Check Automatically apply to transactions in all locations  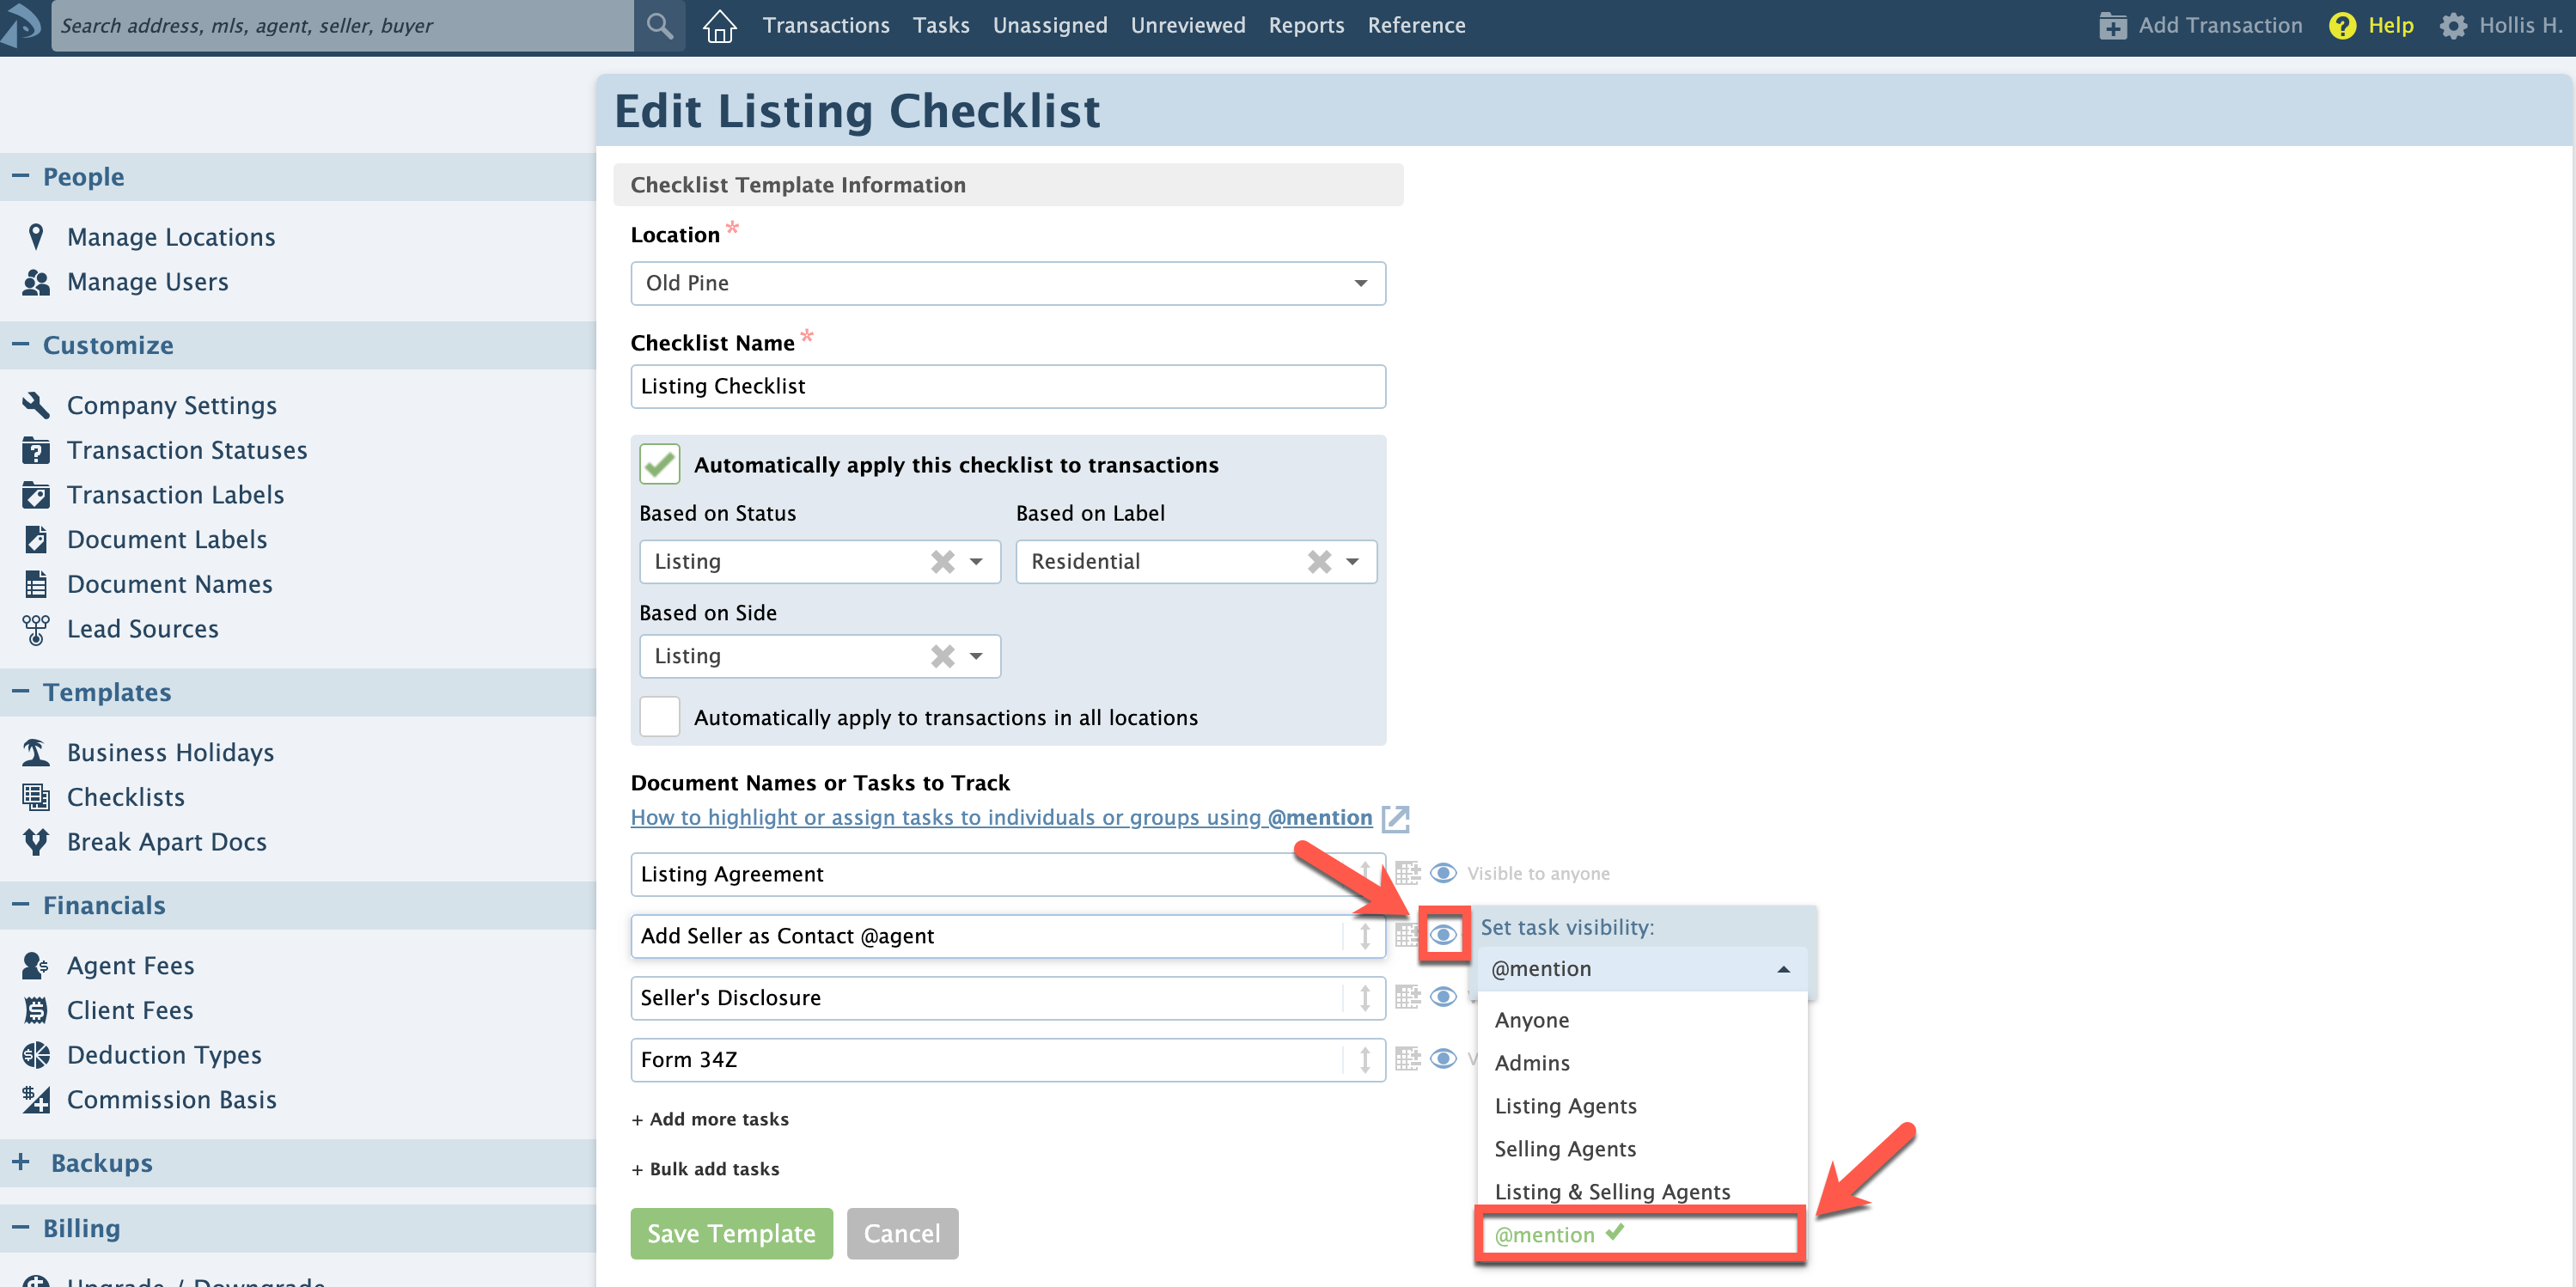click(x=659, y=717)
